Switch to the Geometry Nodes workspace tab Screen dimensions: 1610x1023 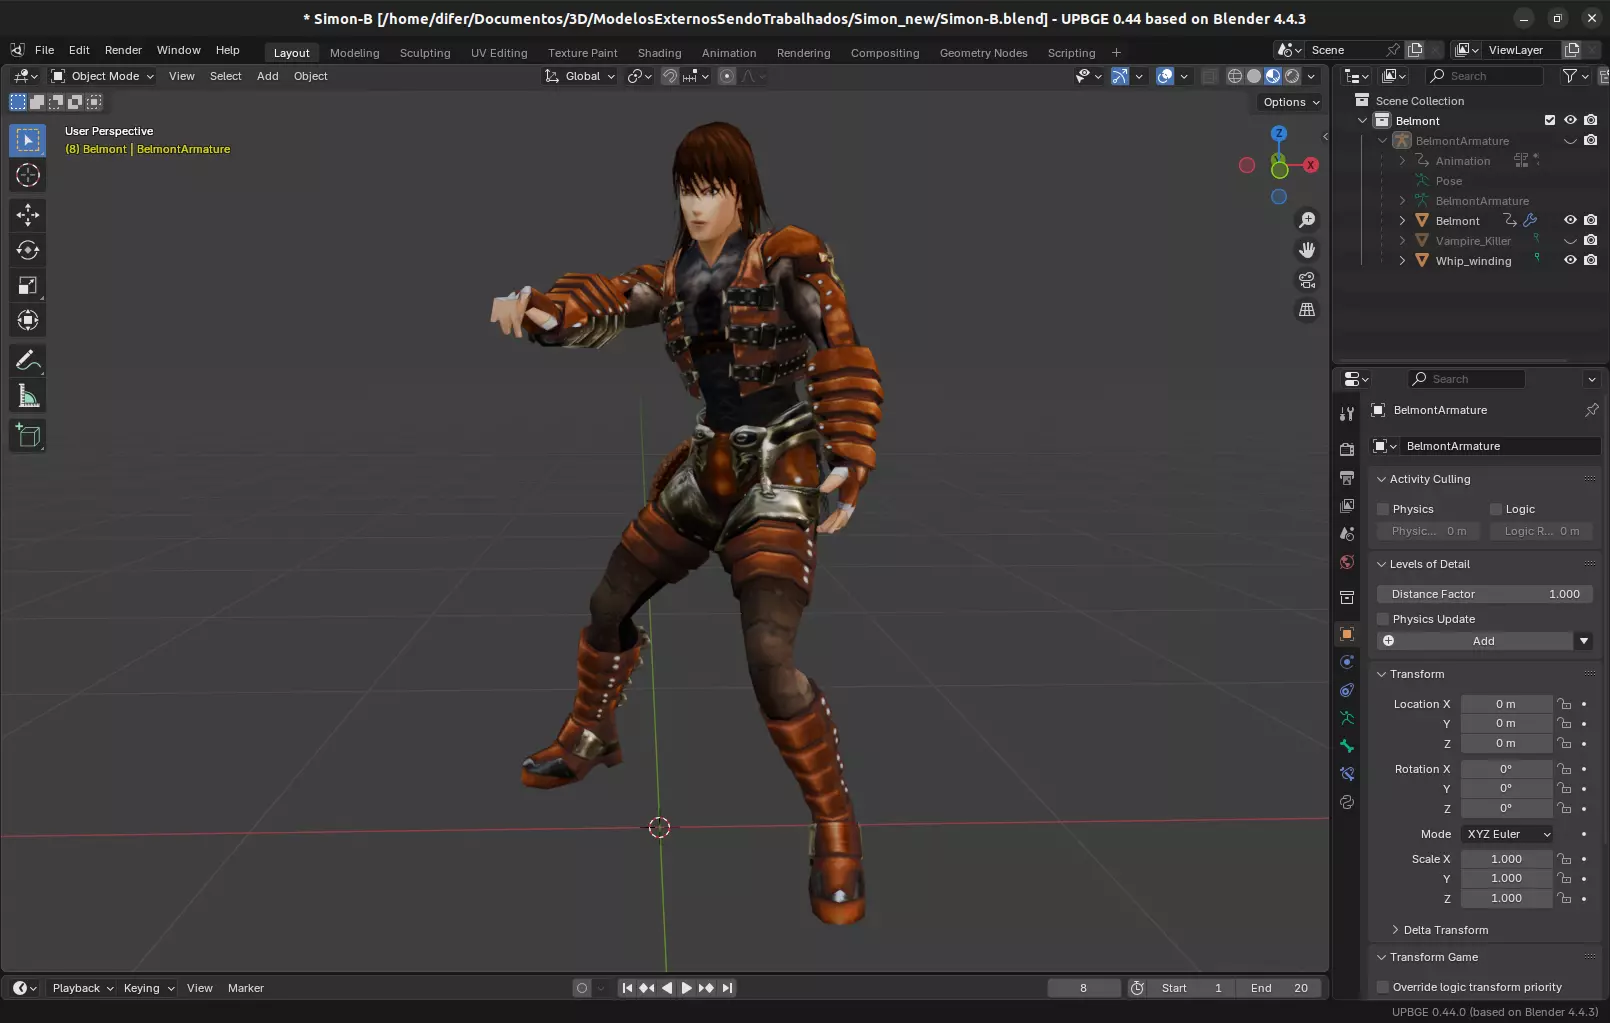pyautogui.click(x=983, y=53)
